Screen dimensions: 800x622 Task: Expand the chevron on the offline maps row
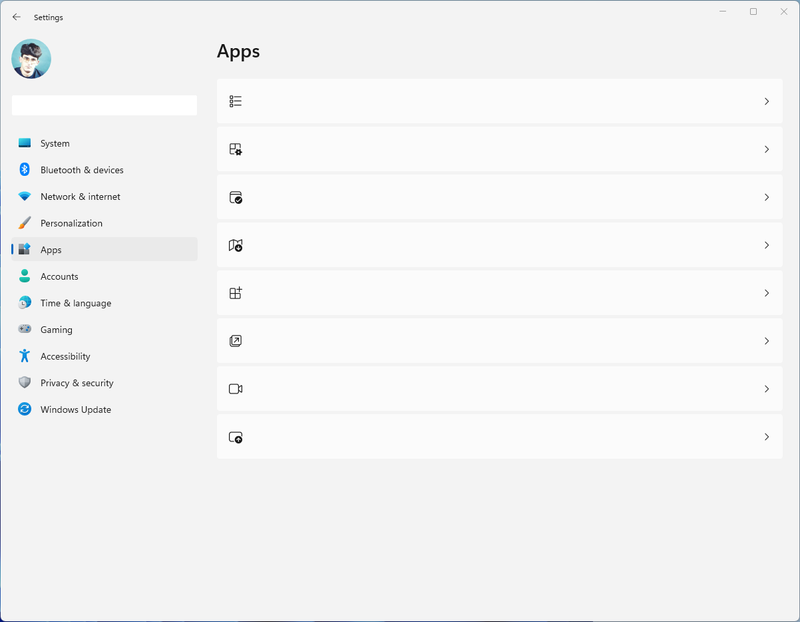pos(767,245)
